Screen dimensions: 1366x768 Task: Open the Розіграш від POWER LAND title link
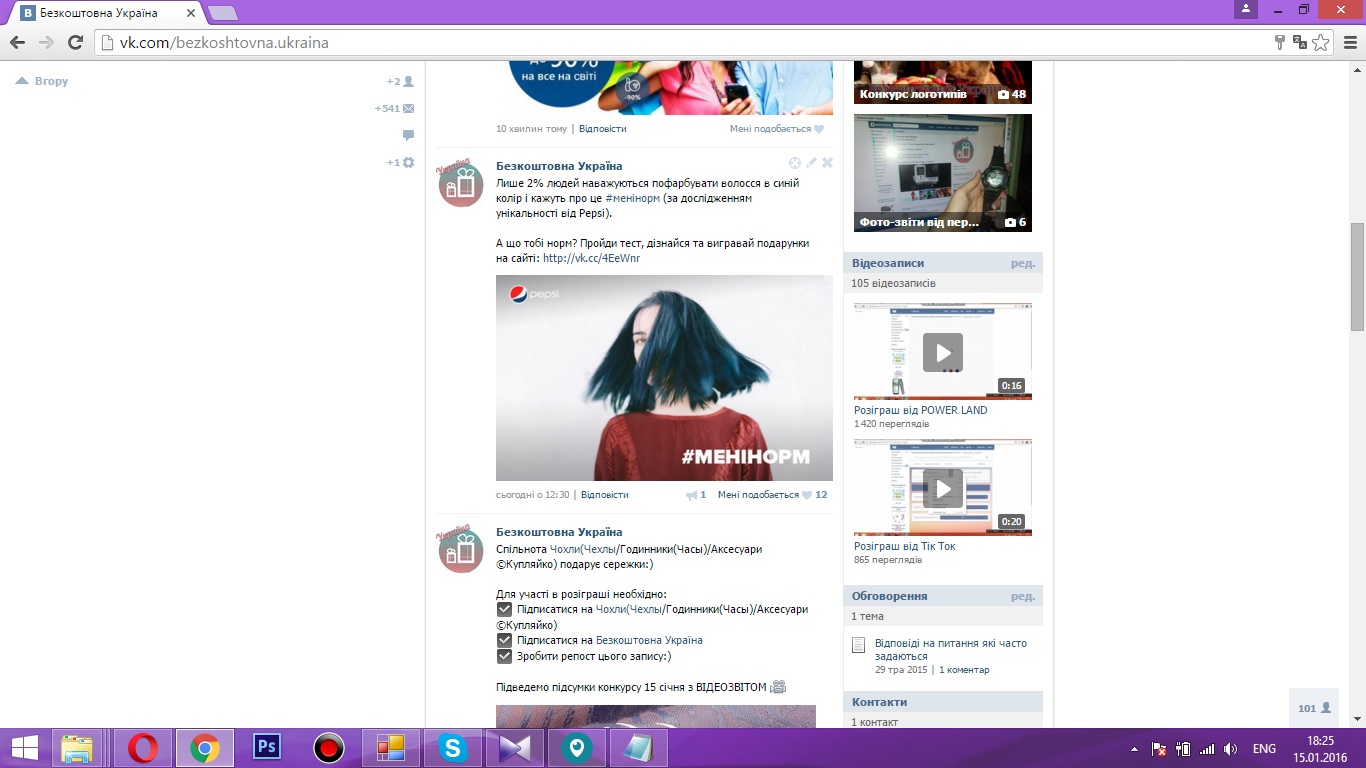pos(920,410)
